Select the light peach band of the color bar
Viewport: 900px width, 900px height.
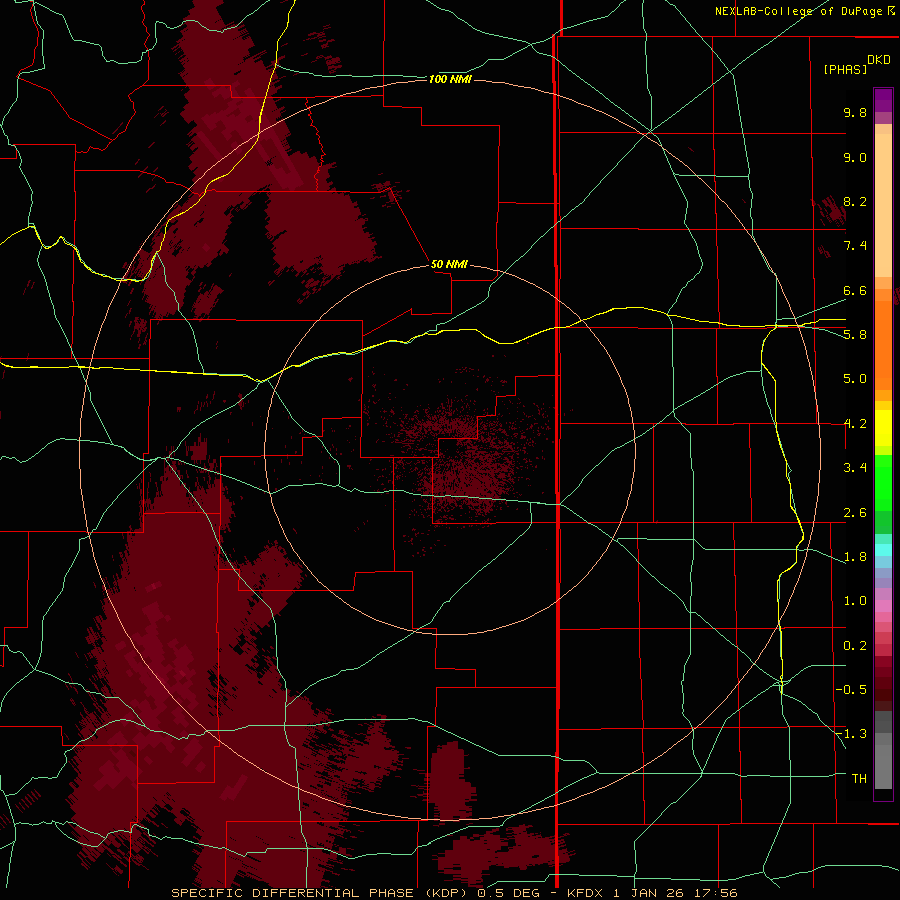[883, 205]
